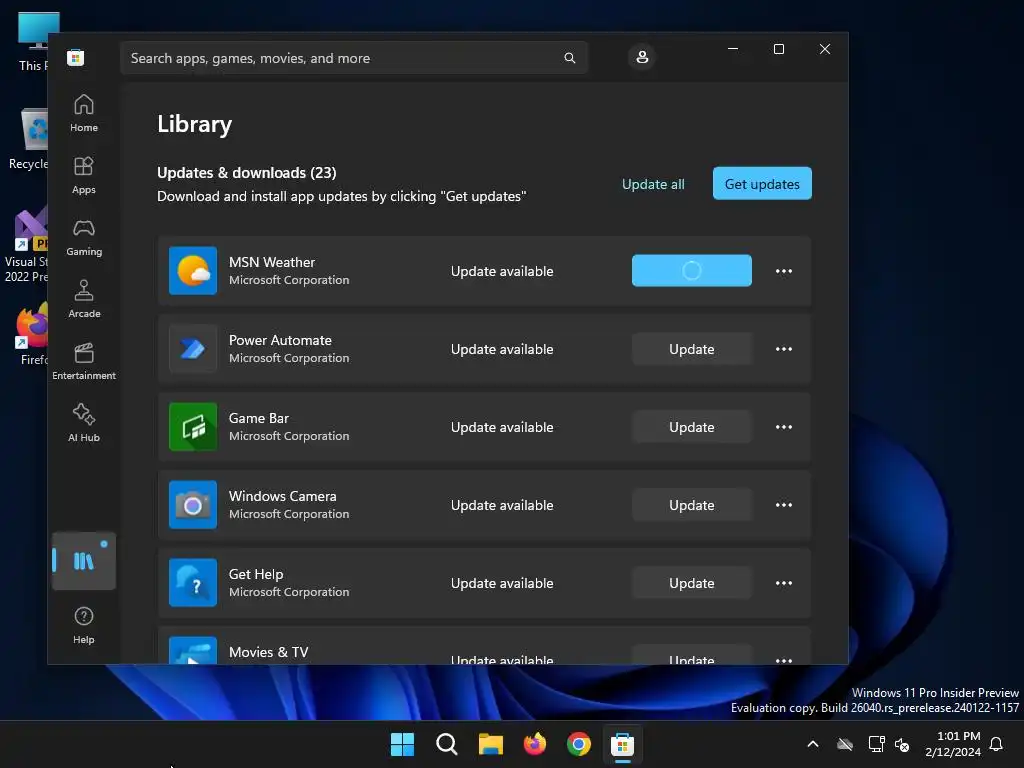Select the Library icon in sidebar
1024x768 pixels.
[84, 561]
